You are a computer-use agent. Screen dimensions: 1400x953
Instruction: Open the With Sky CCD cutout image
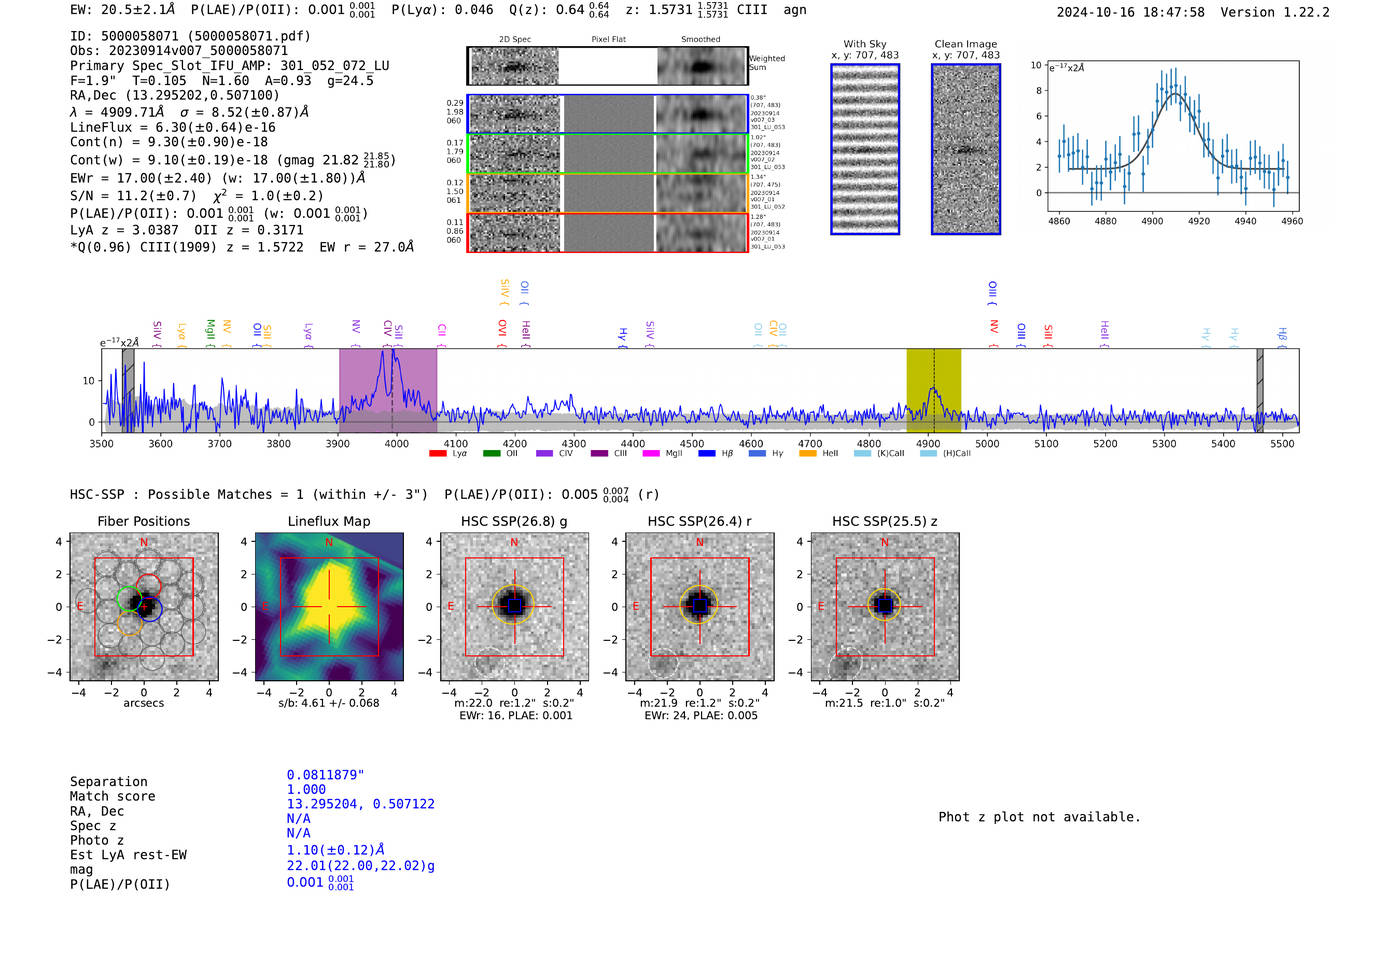pos(865,149)
